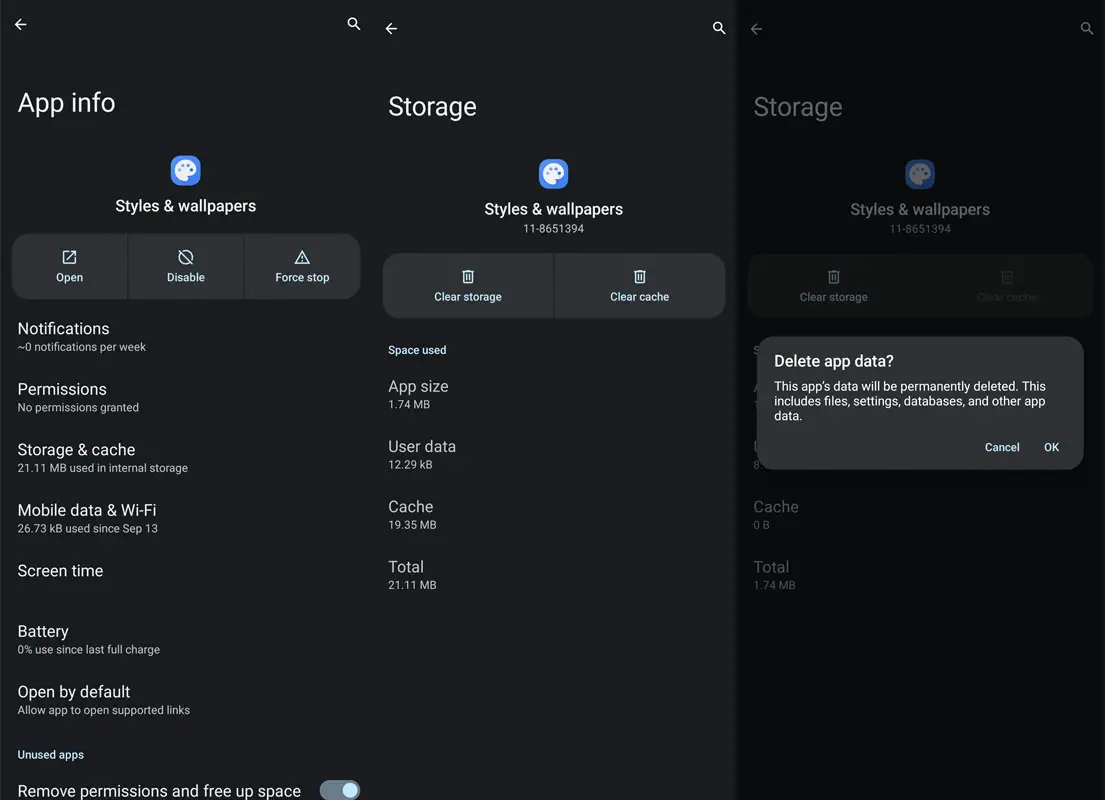Screen dimensions: 1105x800
Task: Tap the App info page title
Action: [66, 103]
